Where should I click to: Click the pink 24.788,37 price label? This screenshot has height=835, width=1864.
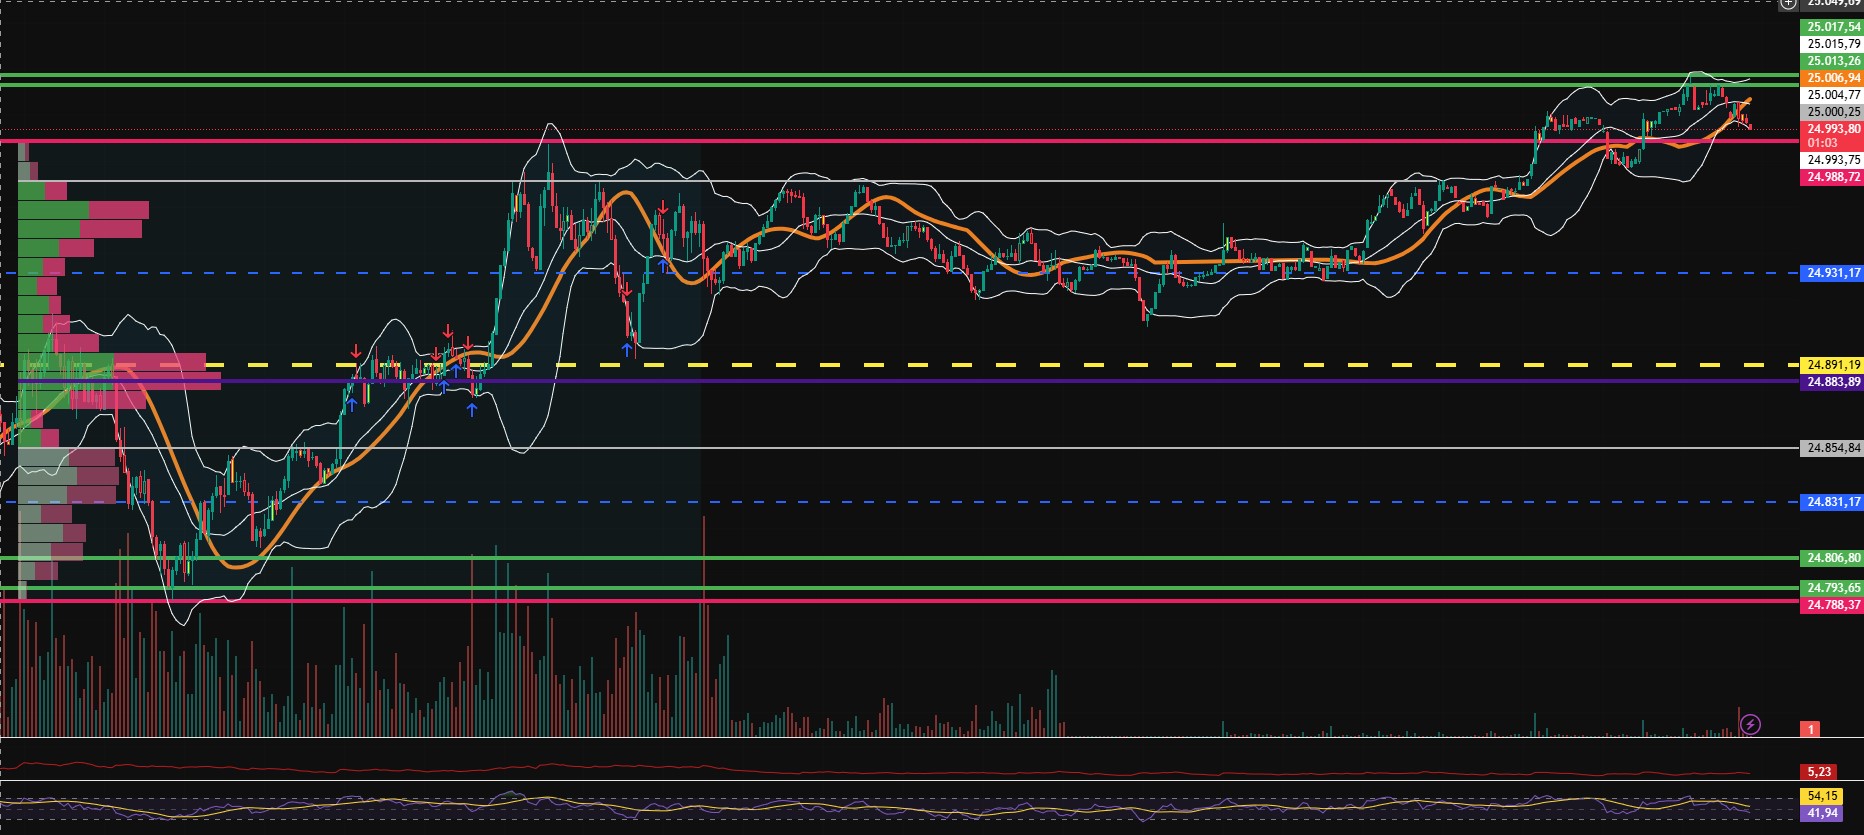click(x=1832, y=605)
